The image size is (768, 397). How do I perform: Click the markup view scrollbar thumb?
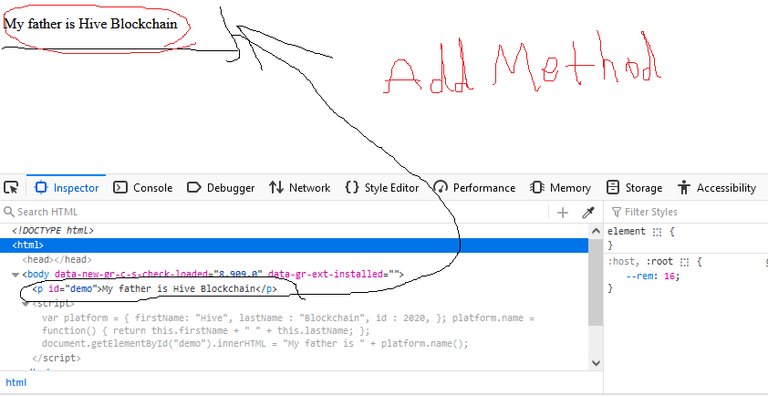tap(596, 282)
